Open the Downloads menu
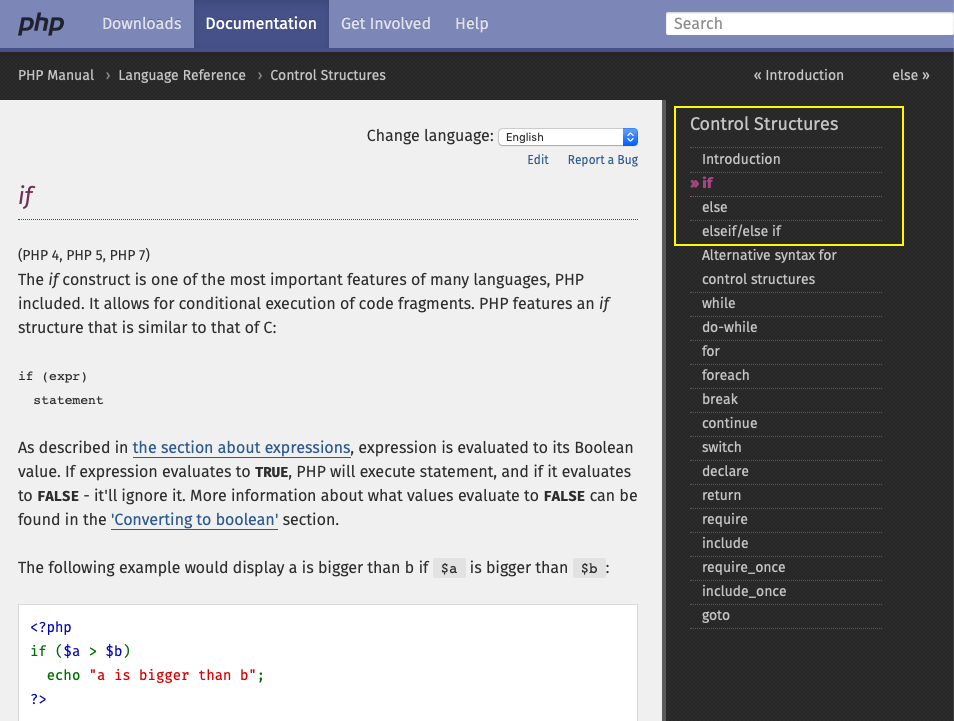Screen dimensions: 954x721 click(x=142, y=24)
